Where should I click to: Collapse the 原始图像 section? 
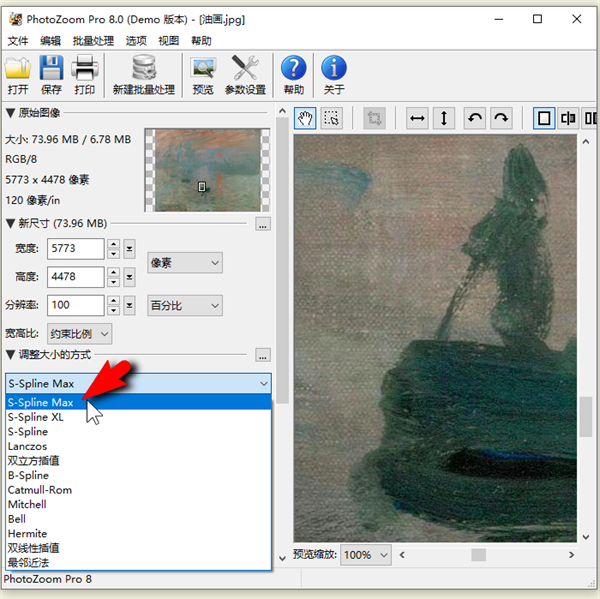(11, 113)
